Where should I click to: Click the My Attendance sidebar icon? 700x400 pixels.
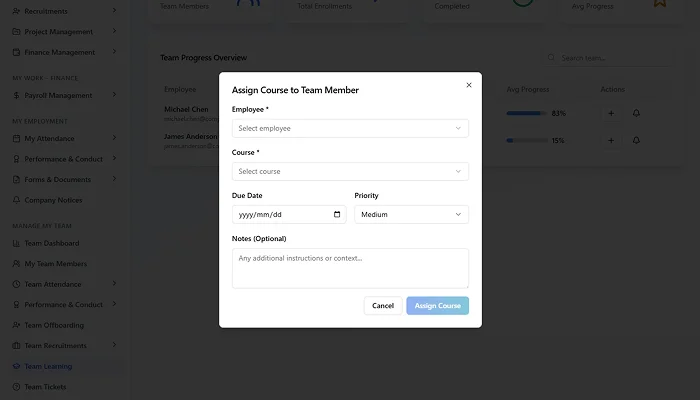click(x=17, y=139)
